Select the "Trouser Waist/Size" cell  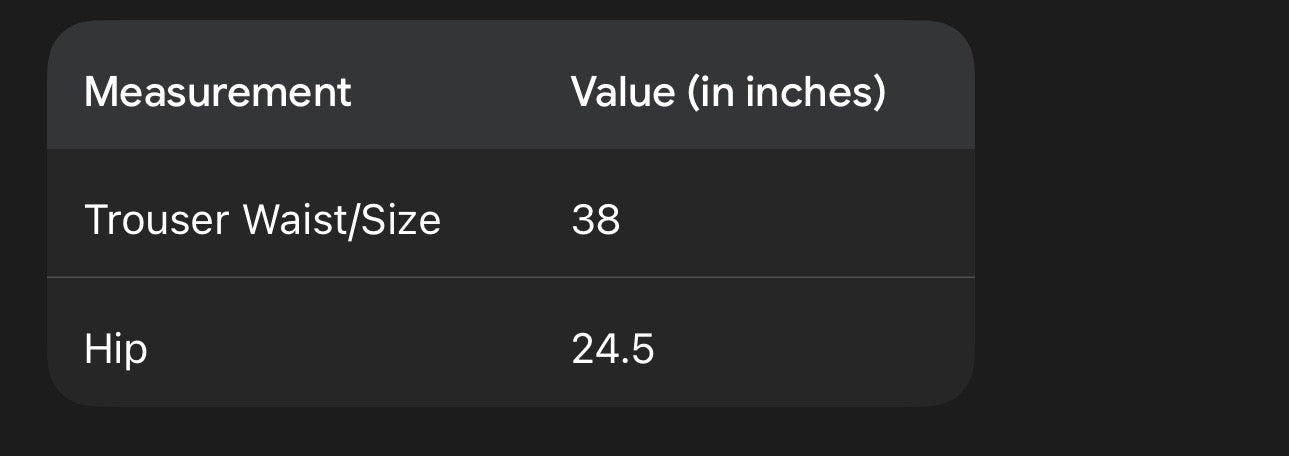pos(262,219)
